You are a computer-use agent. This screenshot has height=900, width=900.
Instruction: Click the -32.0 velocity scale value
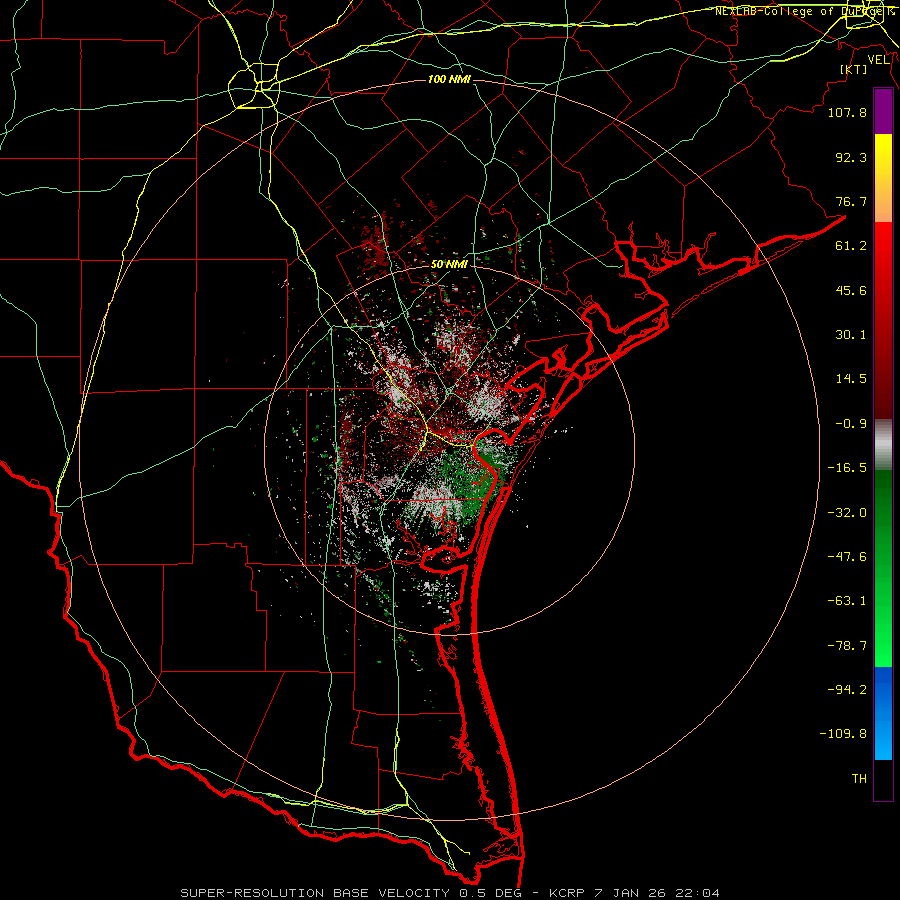point(847,513)
